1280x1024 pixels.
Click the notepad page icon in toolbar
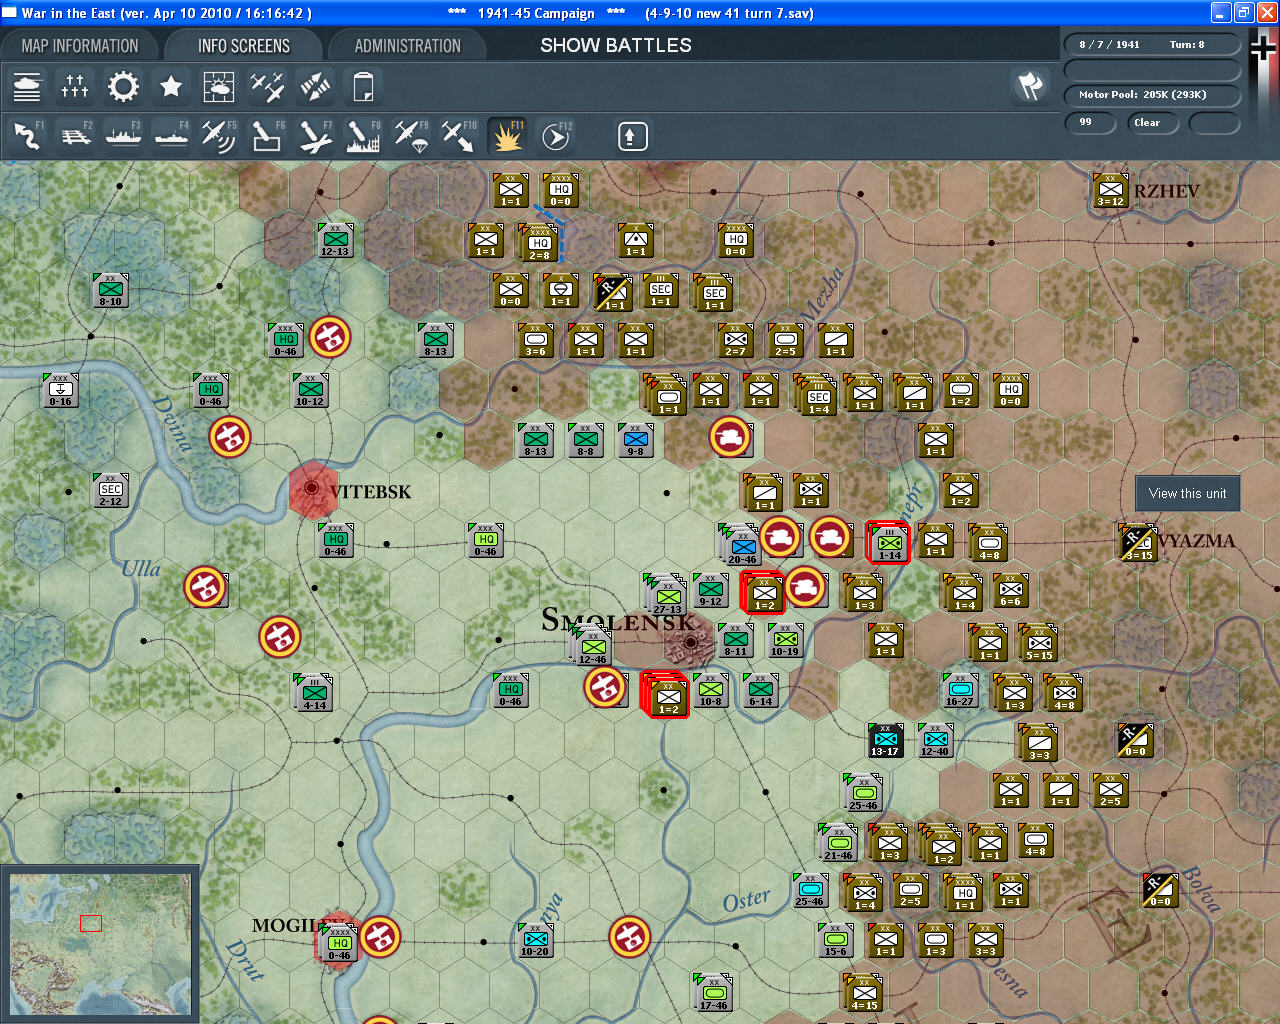click(x=363, y=87)
